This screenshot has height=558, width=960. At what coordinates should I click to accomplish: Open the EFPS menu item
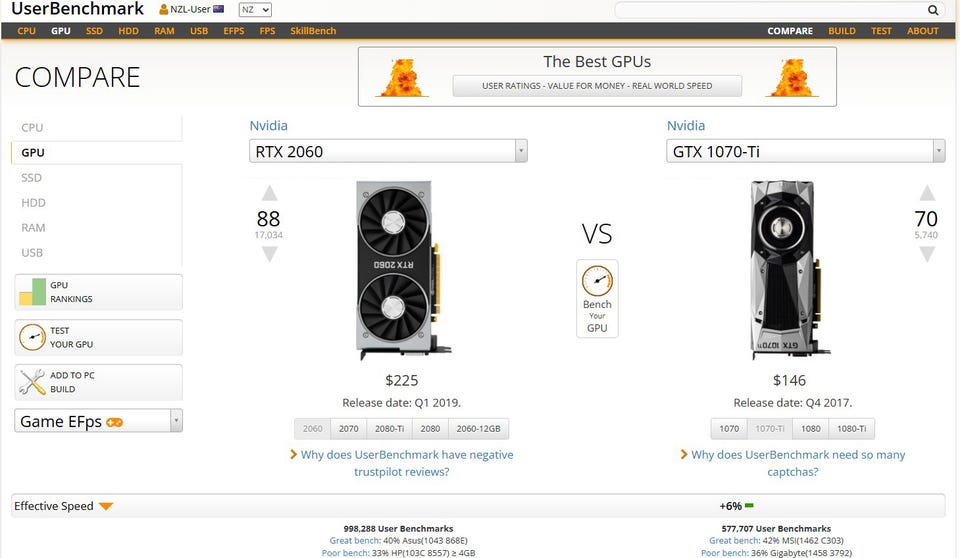[234, 31]
